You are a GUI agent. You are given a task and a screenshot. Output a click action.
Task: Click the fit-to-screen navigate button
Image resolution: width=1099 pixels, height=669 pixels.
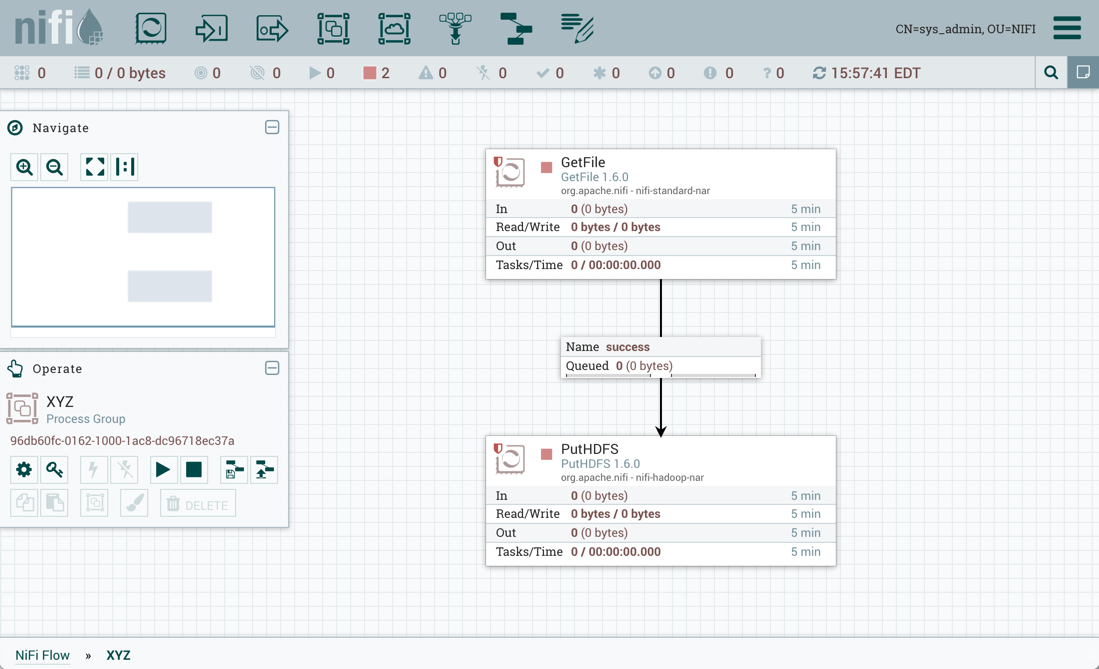pyautogui.click(x=95, y=167)
